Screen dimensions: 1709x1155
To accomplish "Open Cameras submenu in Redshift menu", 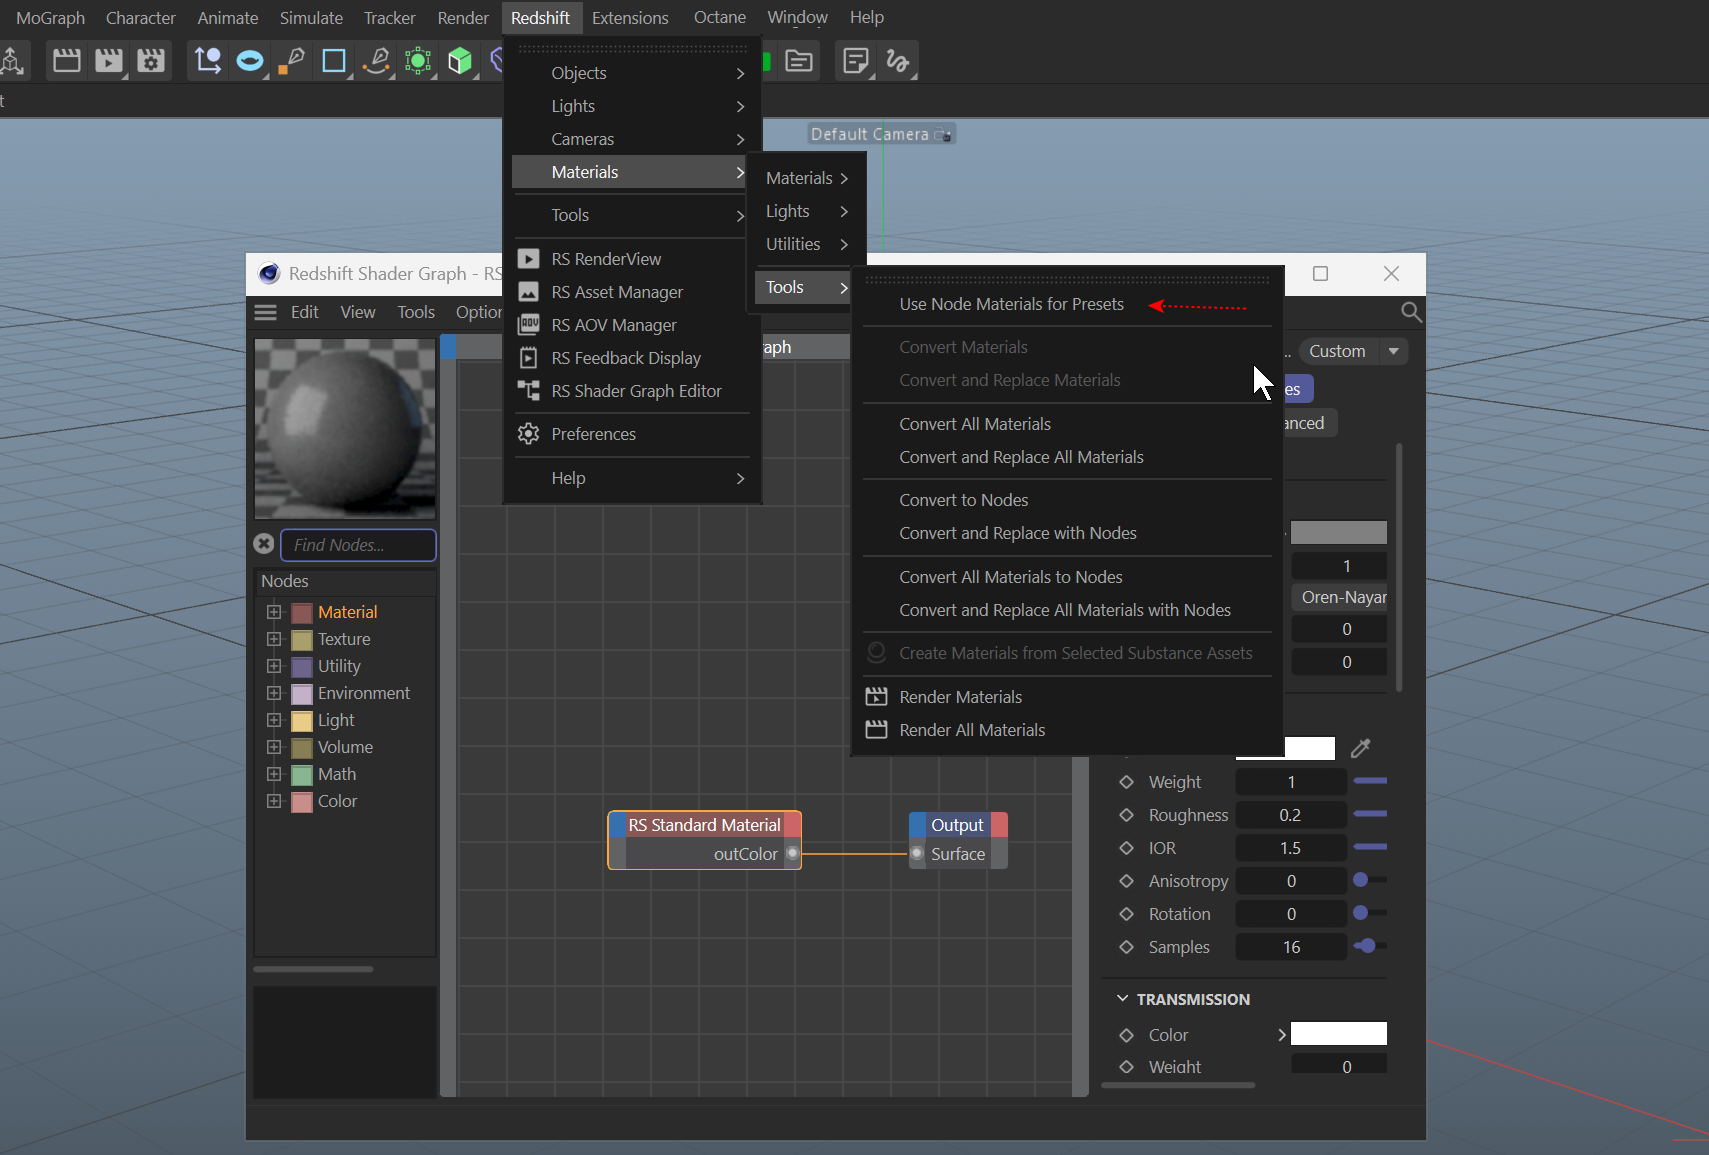I will coord(632,139).
